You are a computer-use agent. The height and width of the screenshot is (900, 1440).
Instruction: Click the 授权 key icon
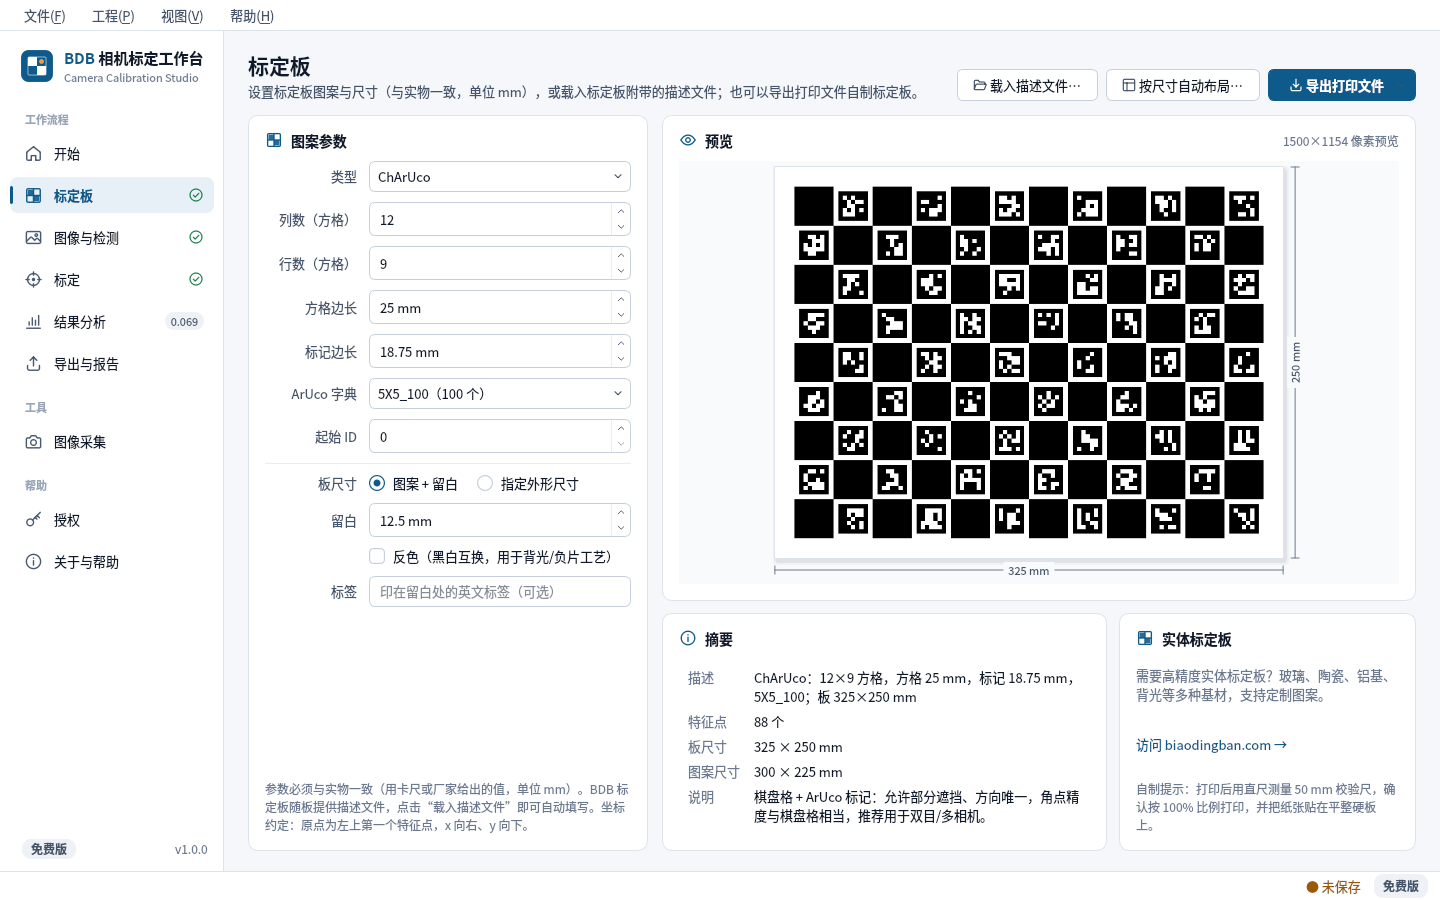point(34,520)
